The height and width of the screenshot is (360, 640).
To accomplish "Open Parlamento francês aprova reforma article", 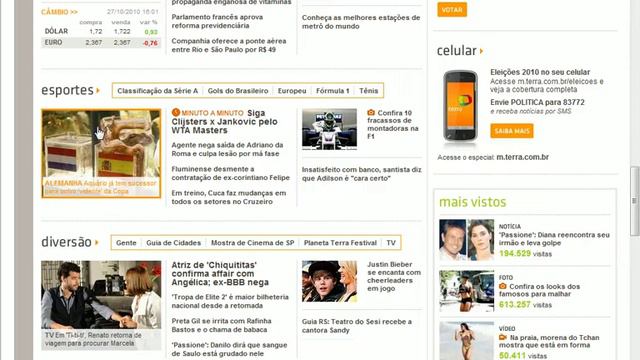I will [x=217, y=21].
